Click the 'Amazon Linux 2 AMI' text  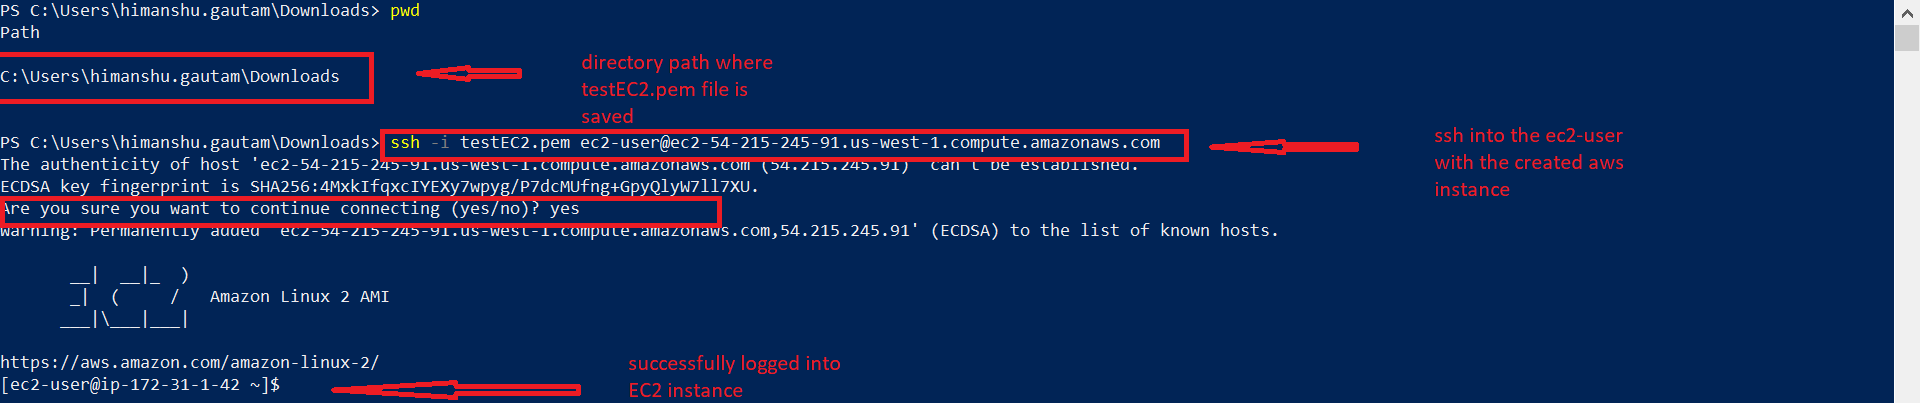pos(299,297)
